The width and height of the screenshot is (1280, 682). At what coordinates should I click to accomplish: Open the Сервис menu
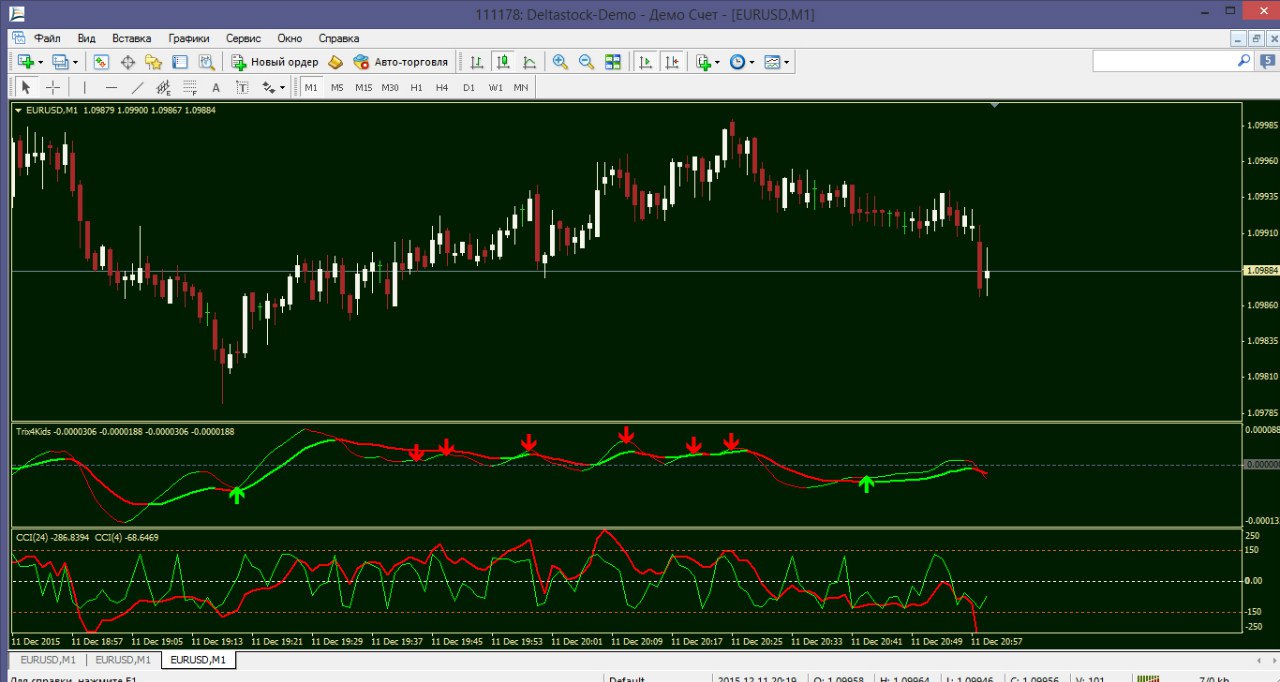click(243, 38)
